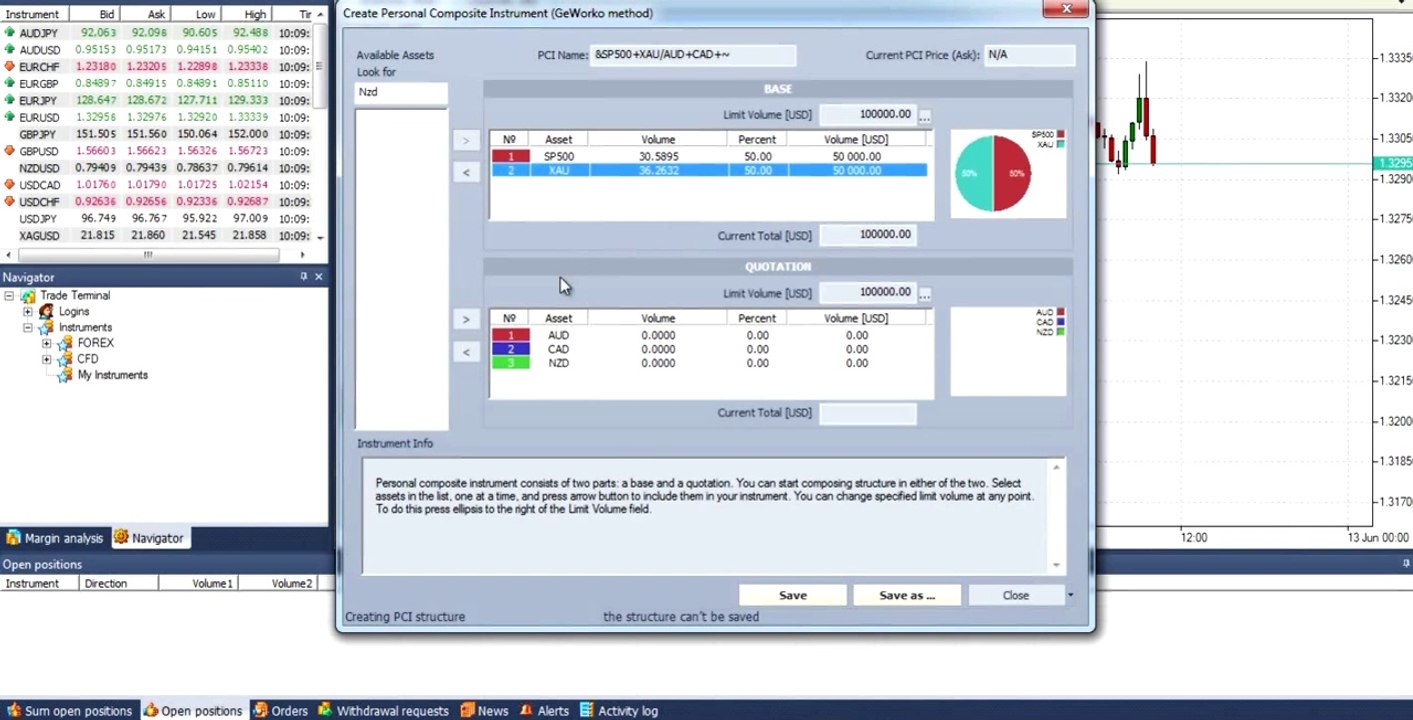Click the Trade Terminal icon in Navigator tree
1413x720 pixels.
click(28, 296)
